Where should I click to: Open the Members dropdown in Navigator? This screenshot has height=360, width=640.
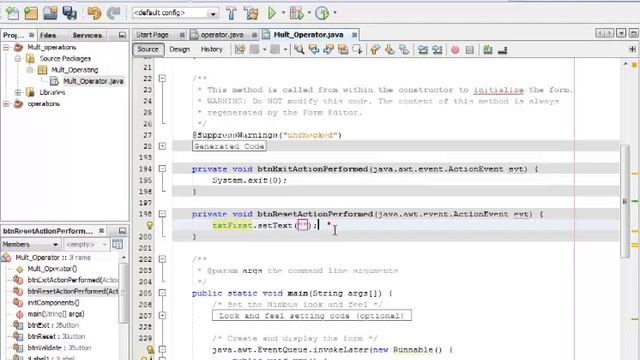(x=31, y=244)
